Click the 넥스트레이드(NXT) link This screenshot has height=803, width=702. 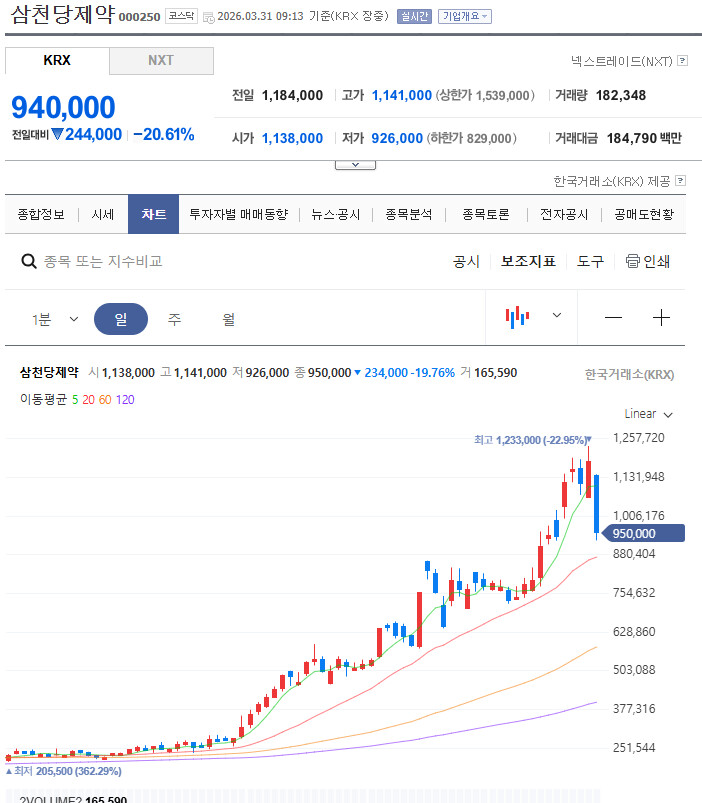(621, 61)
